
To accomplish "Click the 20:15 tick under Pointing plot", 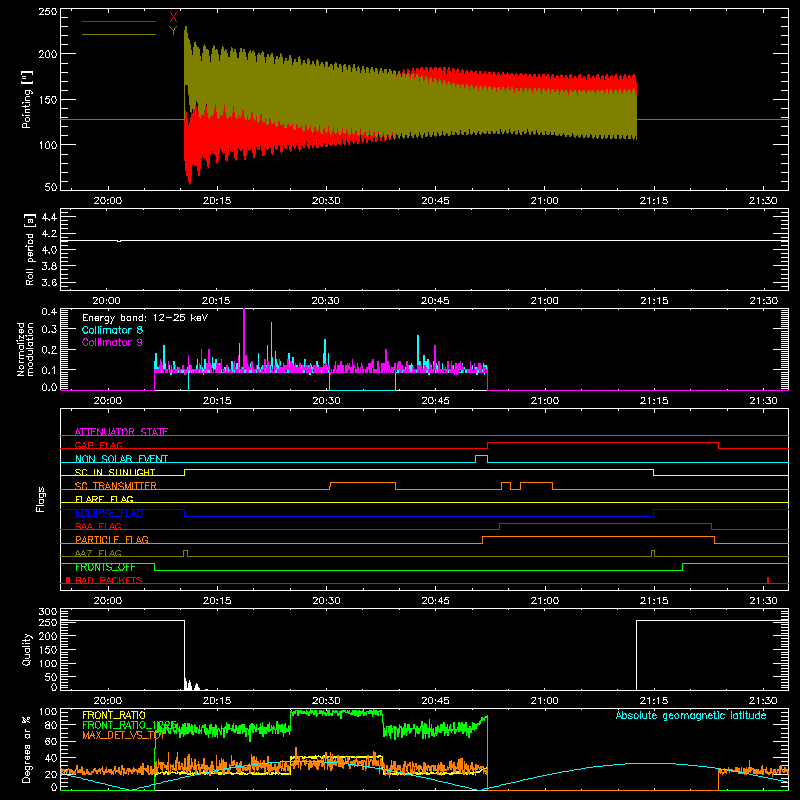I will (217, 201).
